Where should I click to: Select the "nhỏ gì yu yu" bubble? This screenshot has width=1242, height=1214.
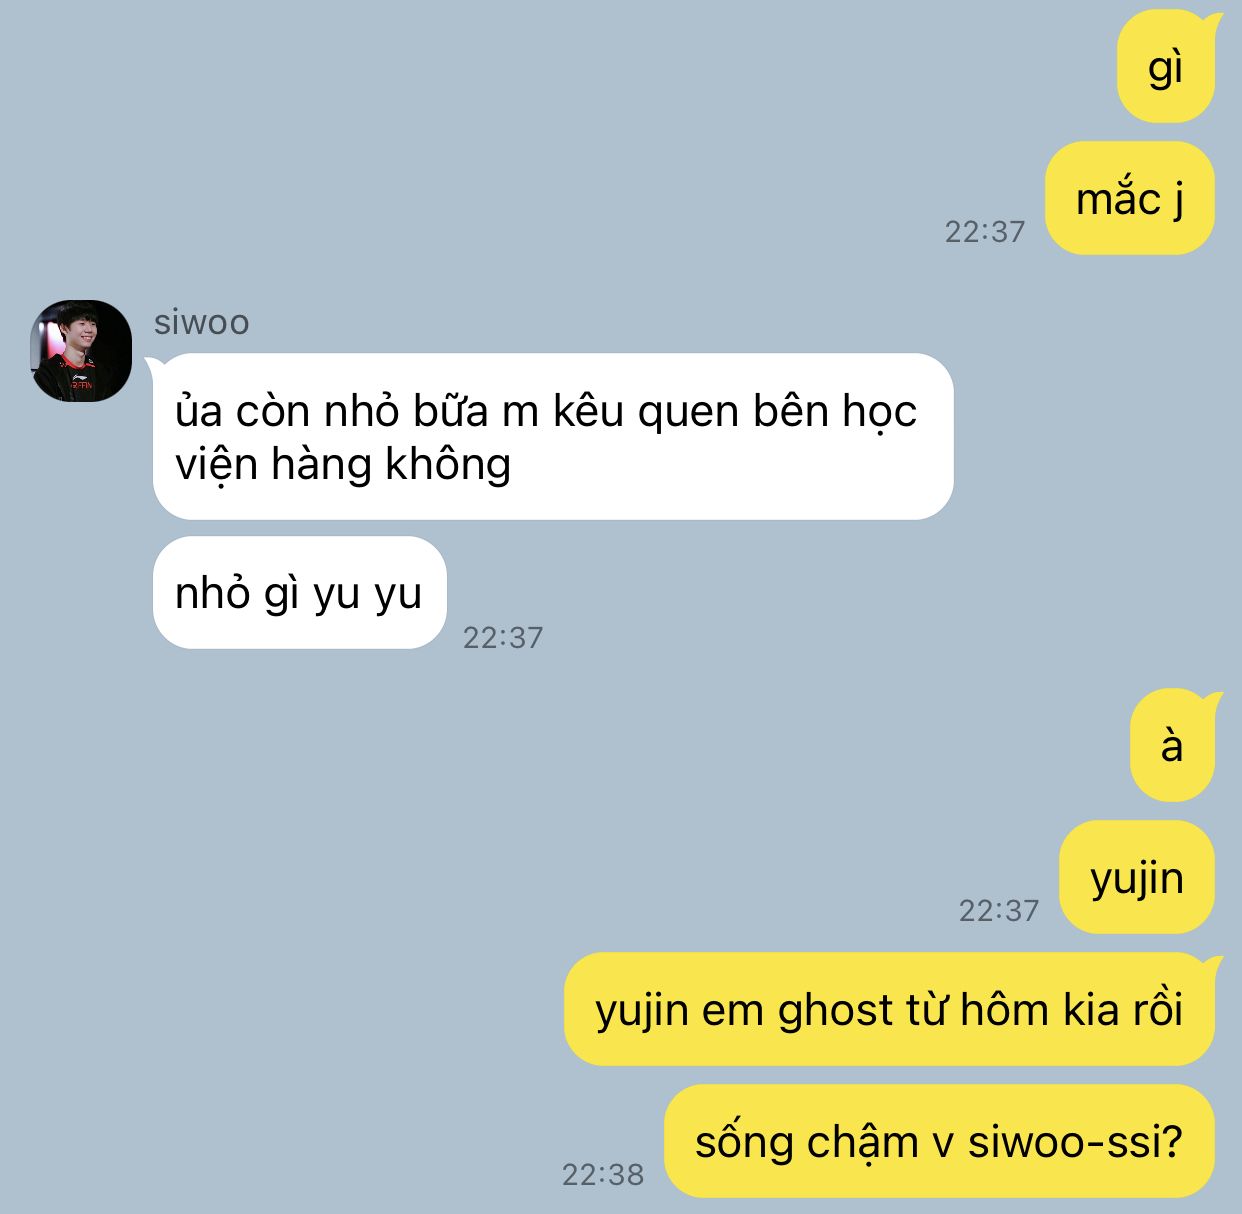pos(299,593)
